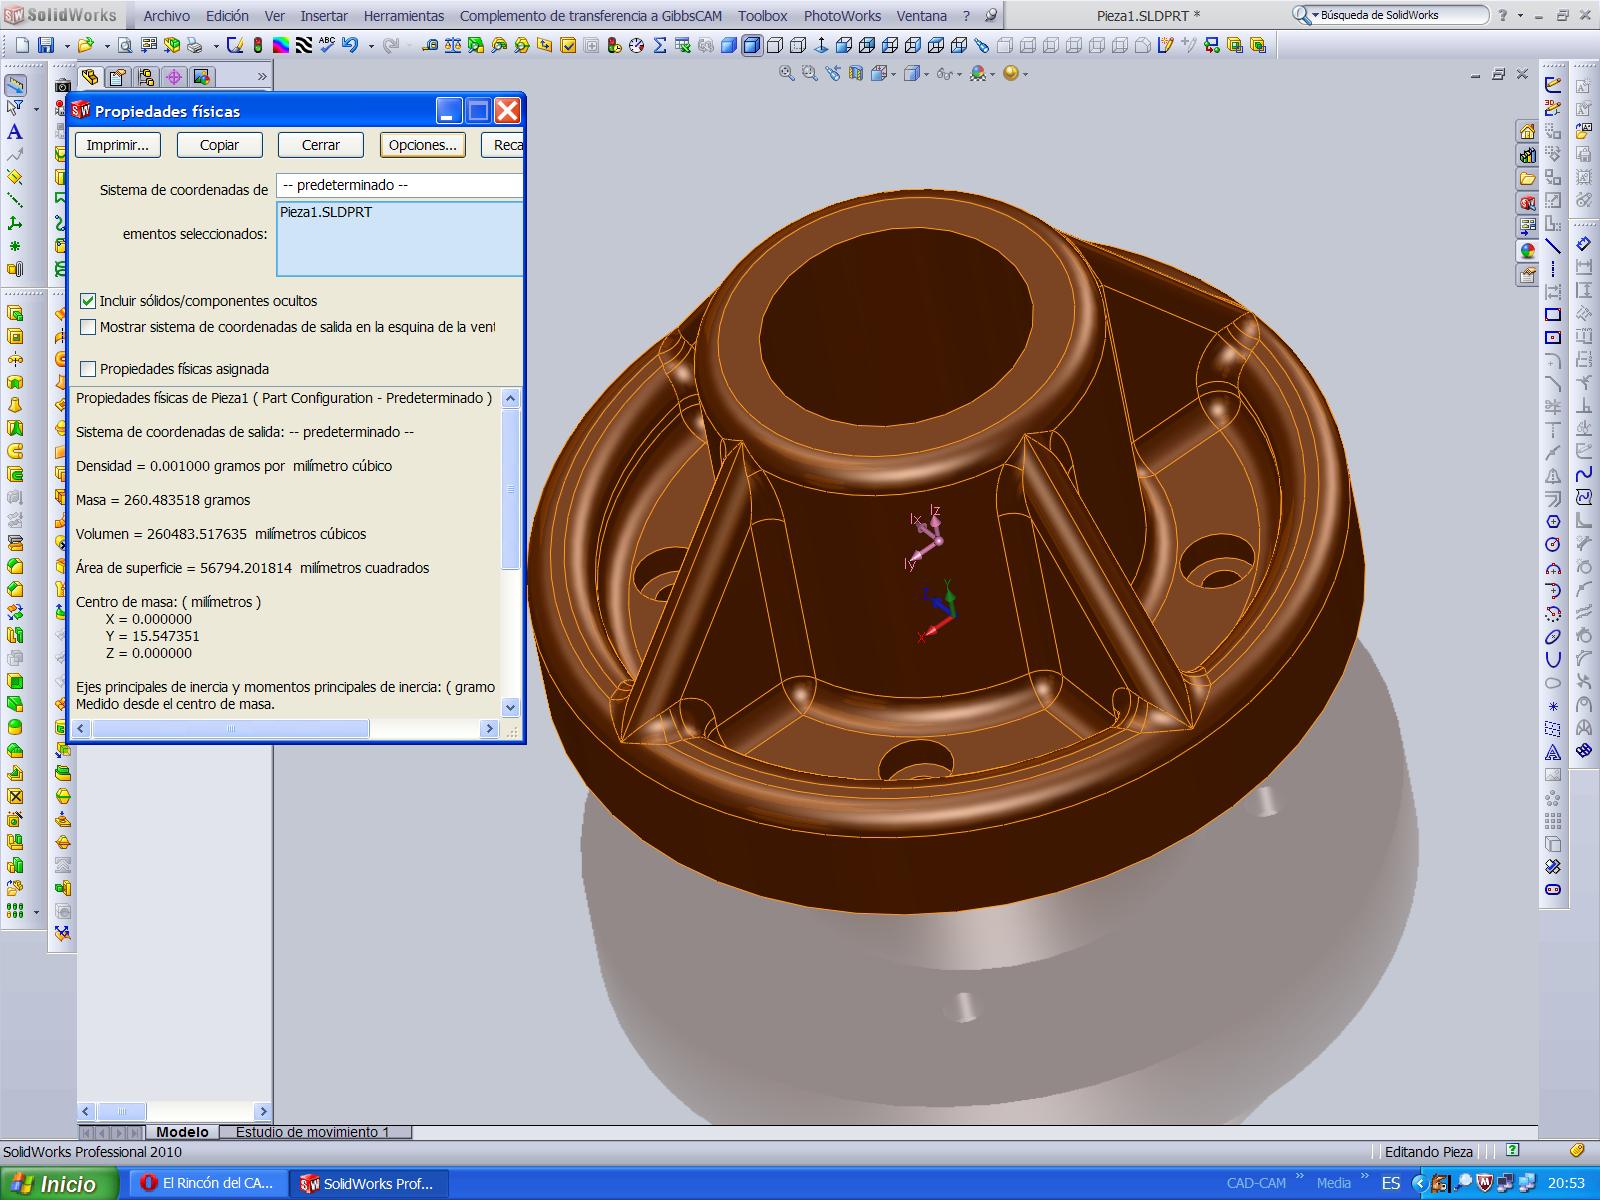Image resolution: width=1600 pixels, height=1200 pixels.
Task: Click the Normal To view icon
Action: [821, 45]
